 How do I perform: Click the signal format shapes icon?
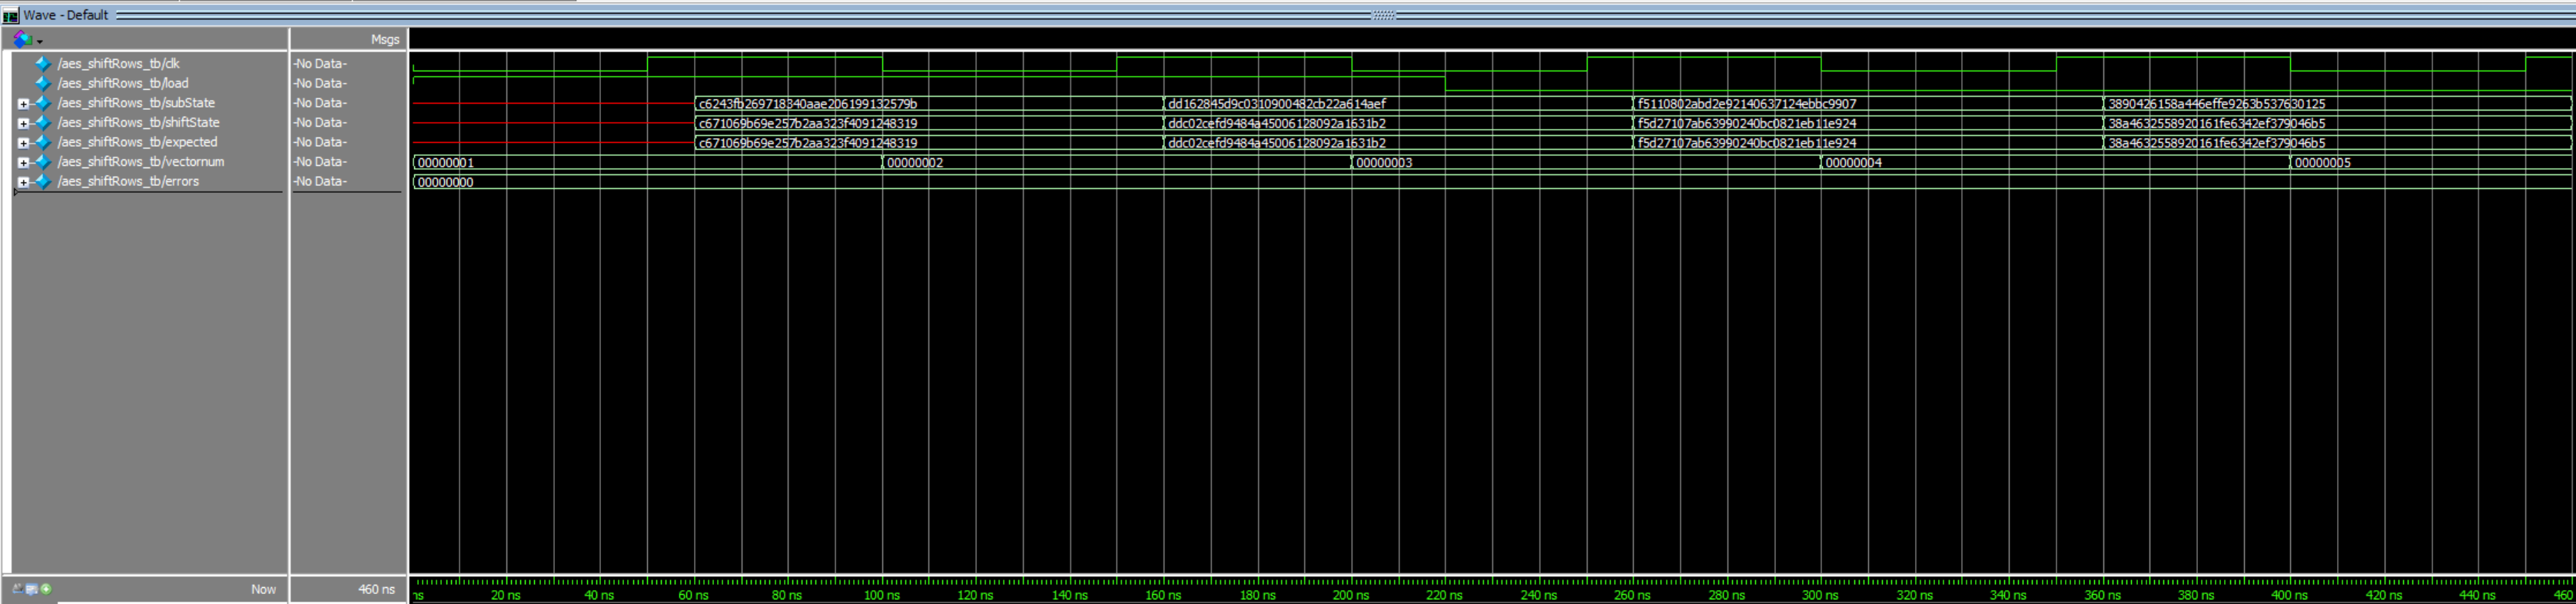pyautogui.click(x=22, y=40)
